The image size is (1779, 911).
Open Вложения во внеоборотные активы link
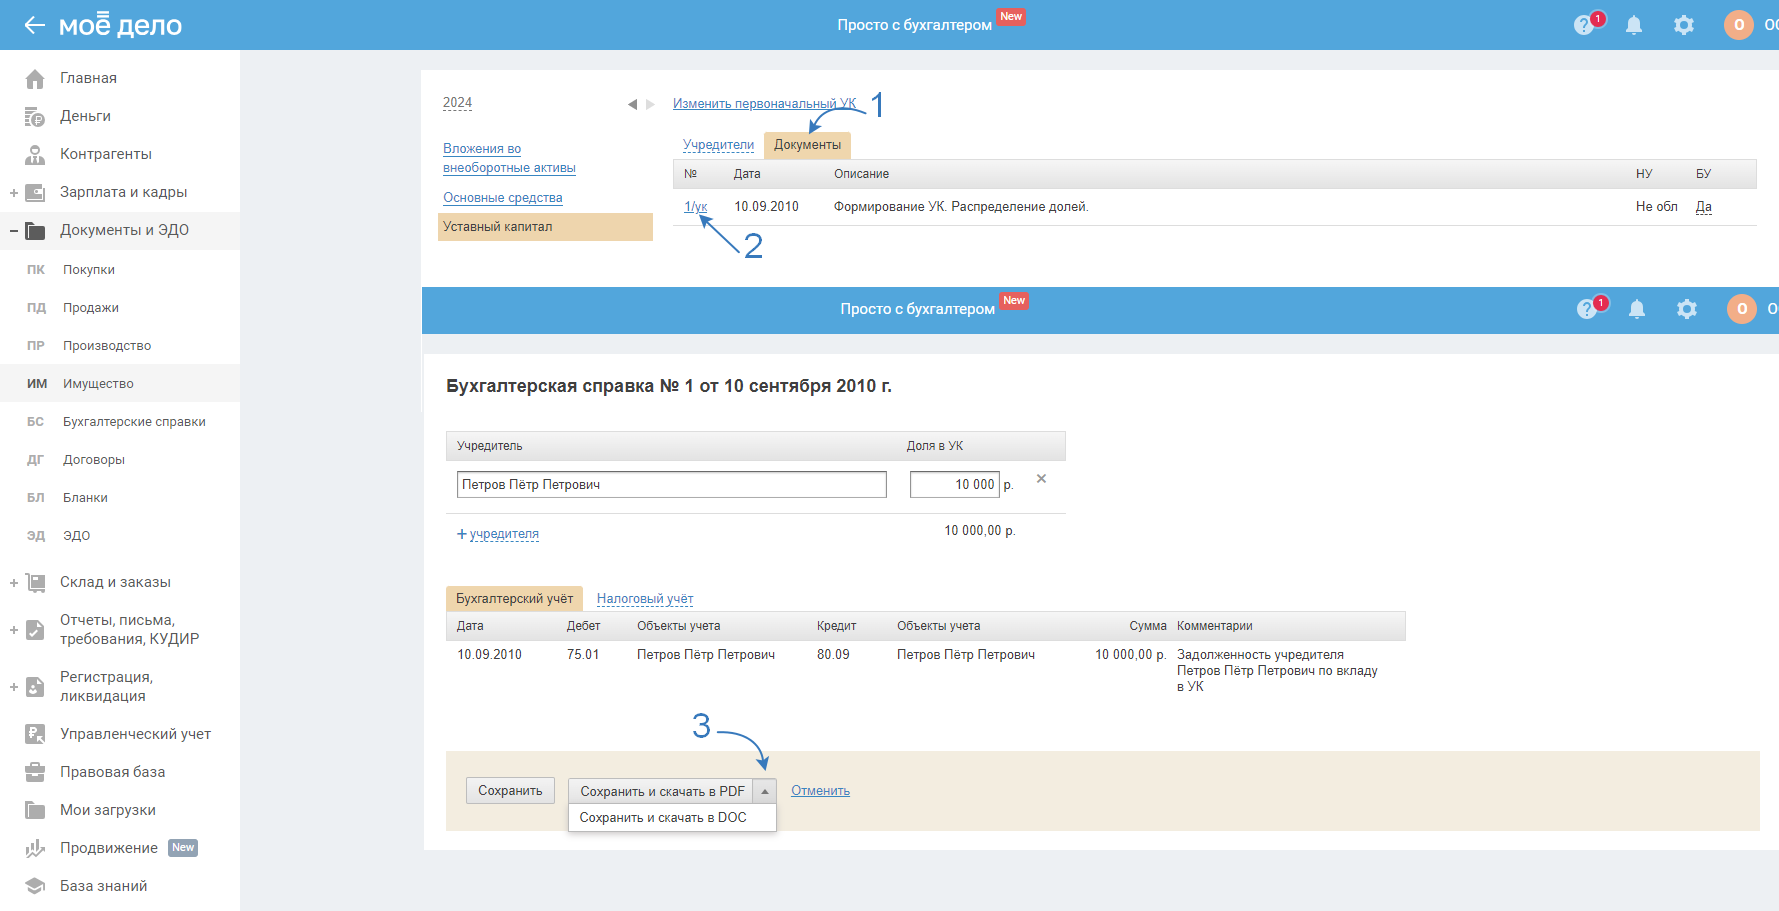pos(509,158)
